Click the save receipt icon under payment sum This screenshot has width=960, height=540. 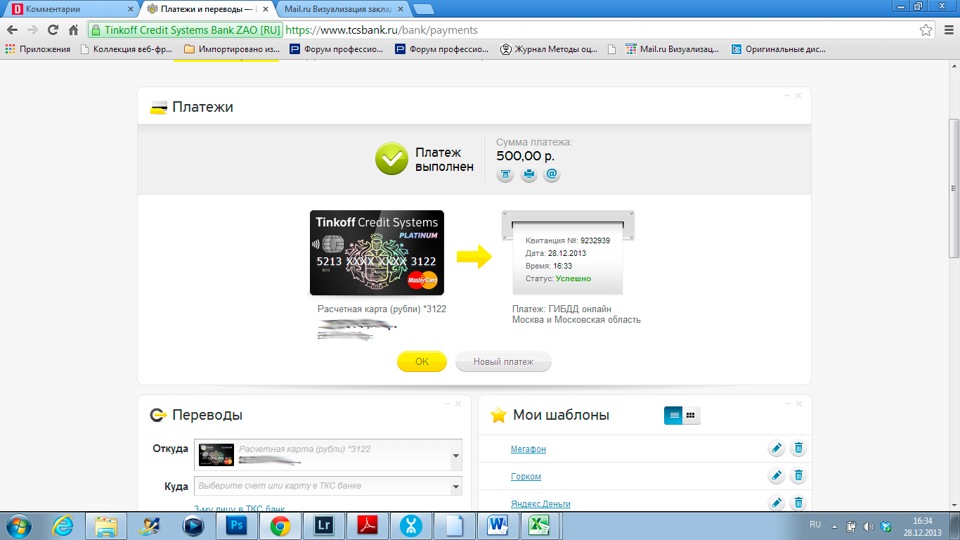click(x=505, y=174)
